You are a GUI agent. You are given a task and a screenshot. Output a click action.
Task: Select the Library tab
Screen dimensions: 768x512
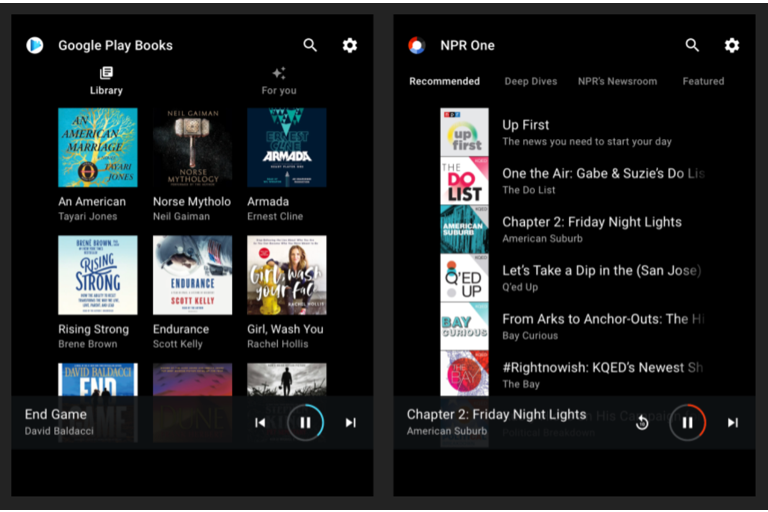click(x=106, y=81)
